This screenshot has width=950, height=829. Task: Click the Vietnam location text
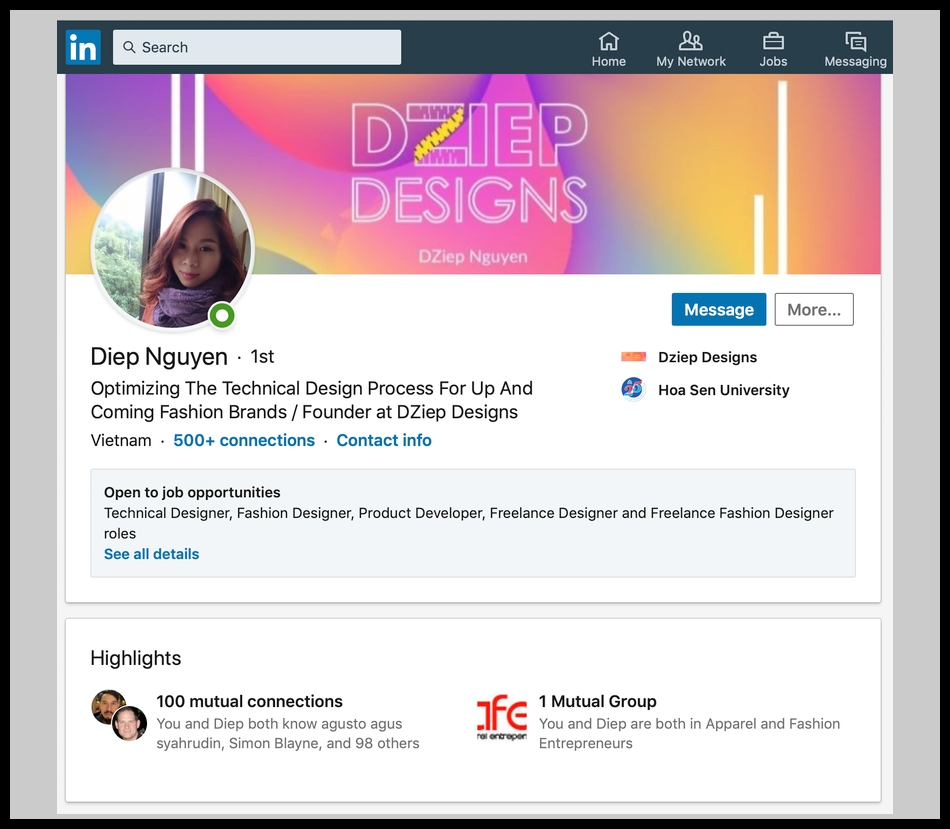click(121, 440)
